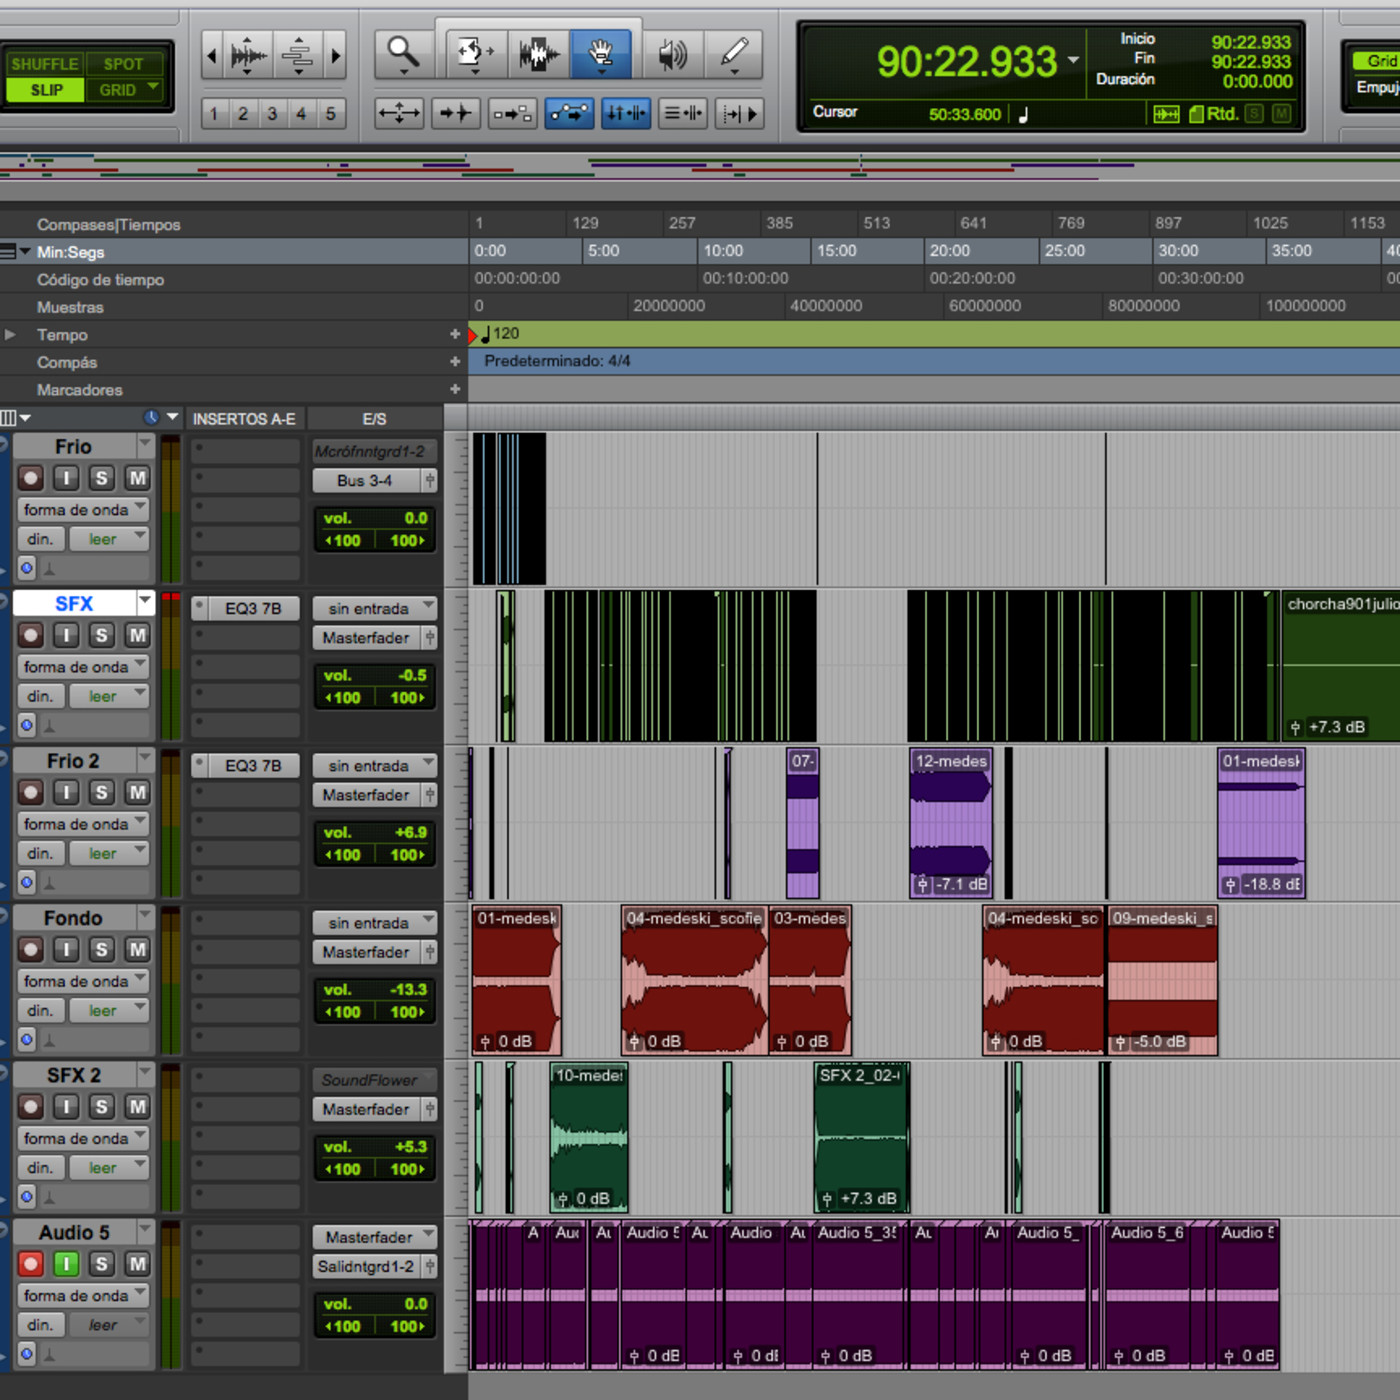The height and width of the screenshot is (1400, 1400).
Task: Enable Shuffle edit mode
Action: 44,64
